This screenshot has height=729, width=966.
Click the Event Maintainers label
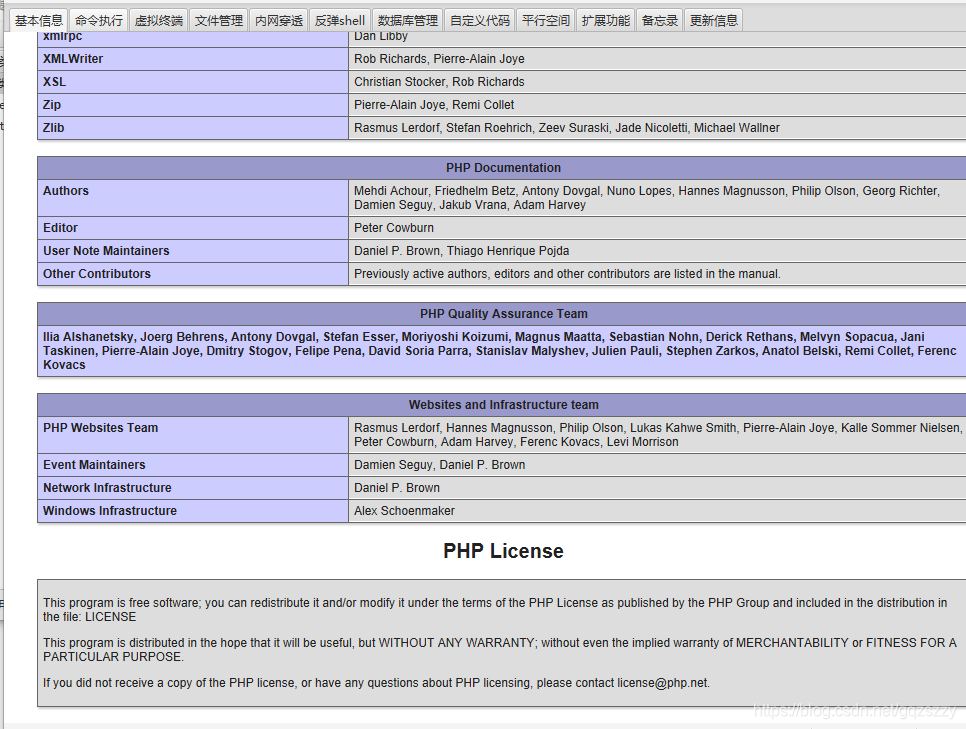pos(193,465)
